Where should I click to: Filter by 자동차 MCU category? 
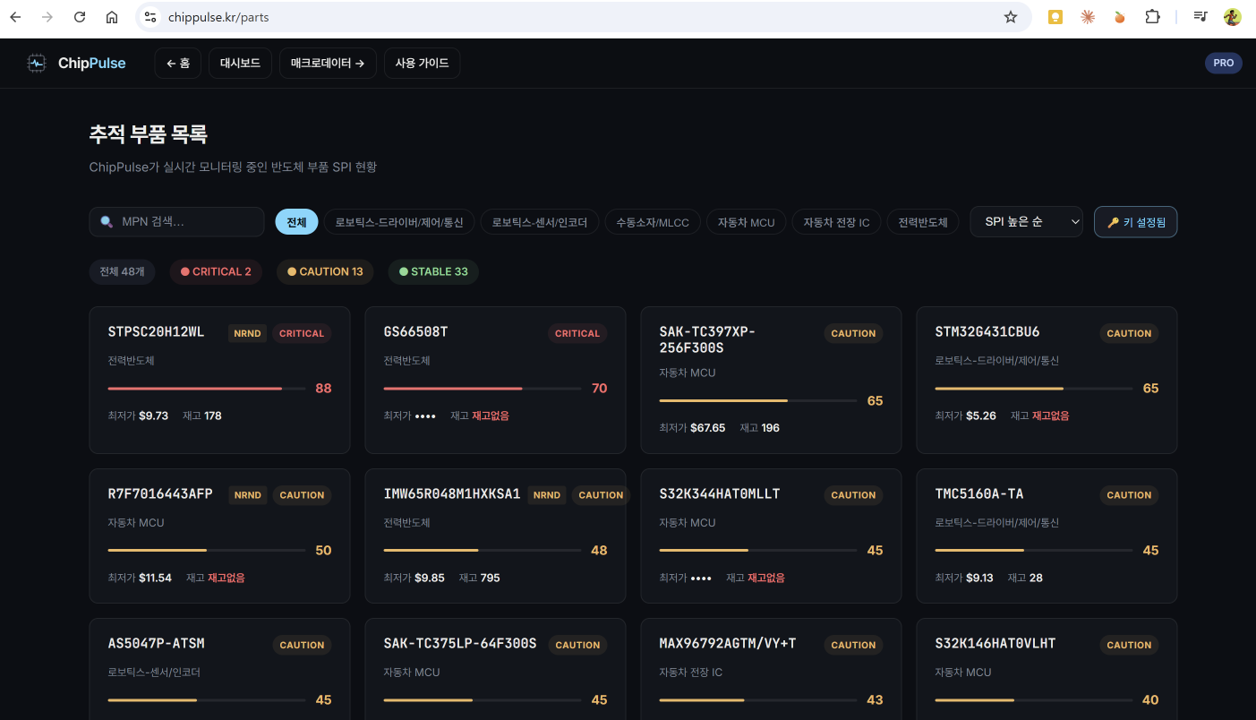click(x=746, y=222)
